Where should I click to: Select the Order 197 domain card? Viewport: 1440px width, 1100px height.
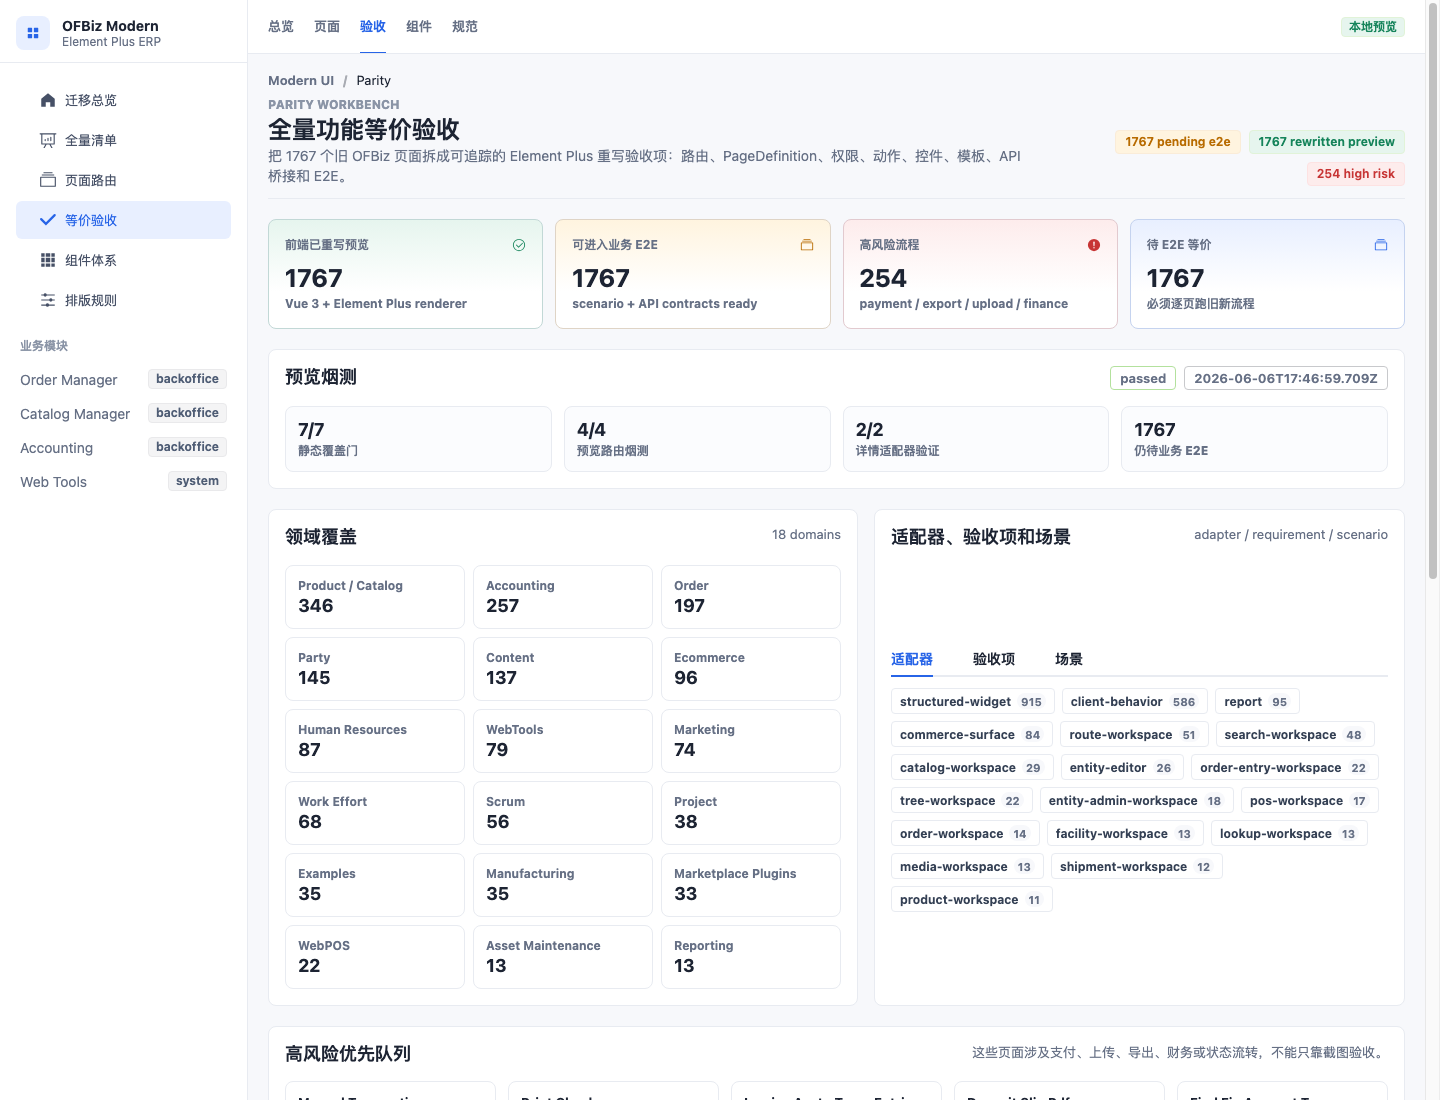pyautogui.click(x=751, y=597)
